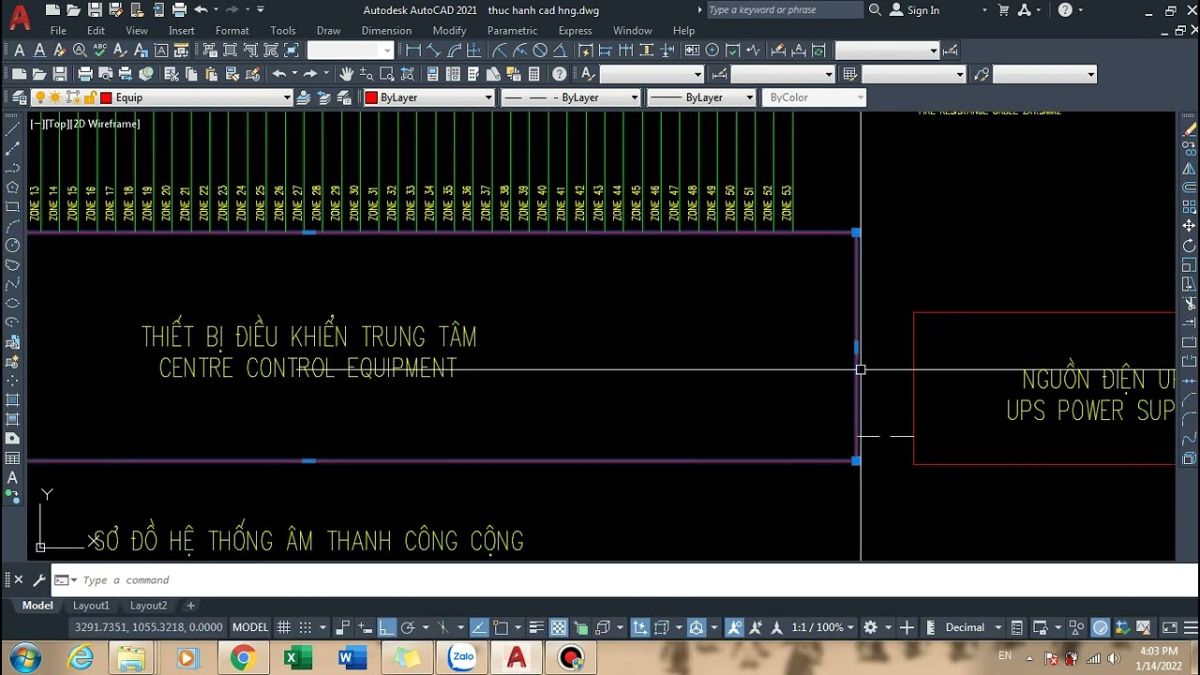Switch to the Layout2 tab
1200x675 pixels.
coord(149,606)
